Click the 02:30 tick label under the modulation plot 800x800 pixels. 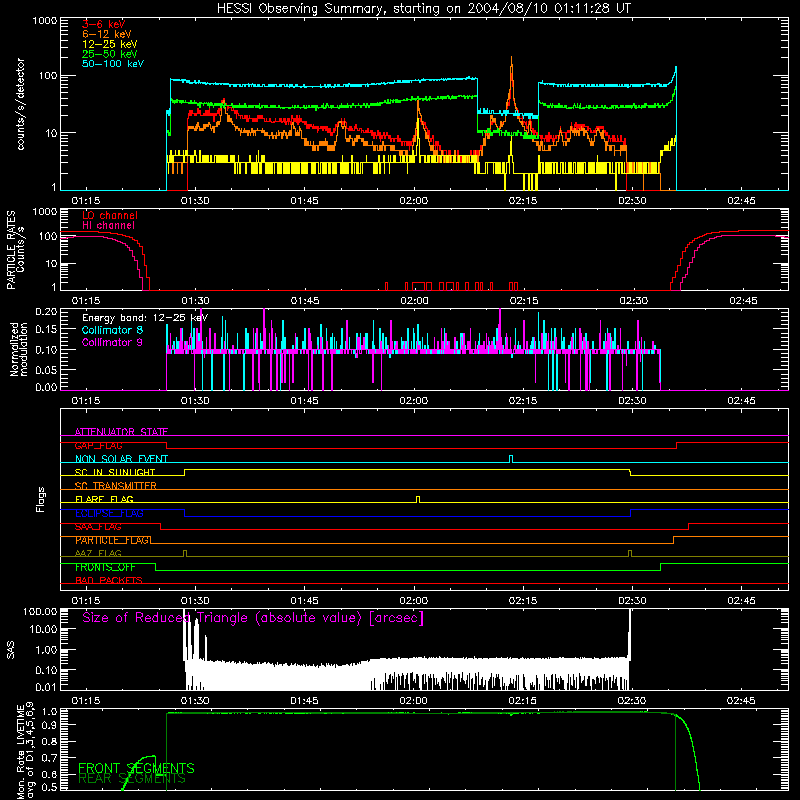click(632, 401)
